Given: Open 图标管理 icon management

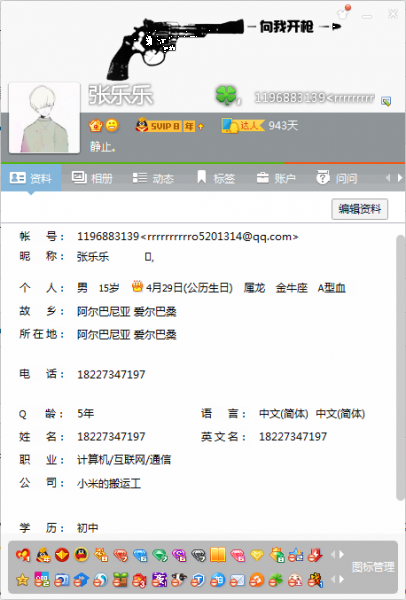Looking at the screenshot, I should (x=373, y=567).
